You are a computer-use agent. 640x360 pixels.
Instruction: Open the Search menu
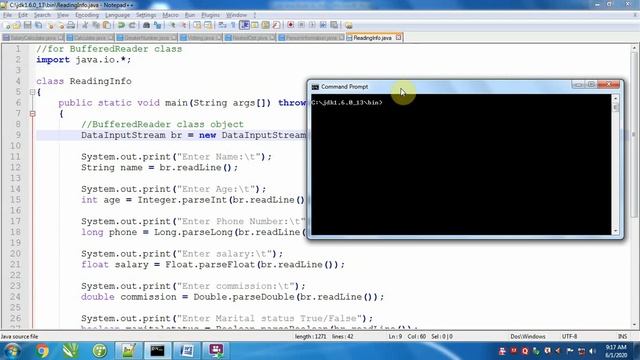tap(42, 15)
